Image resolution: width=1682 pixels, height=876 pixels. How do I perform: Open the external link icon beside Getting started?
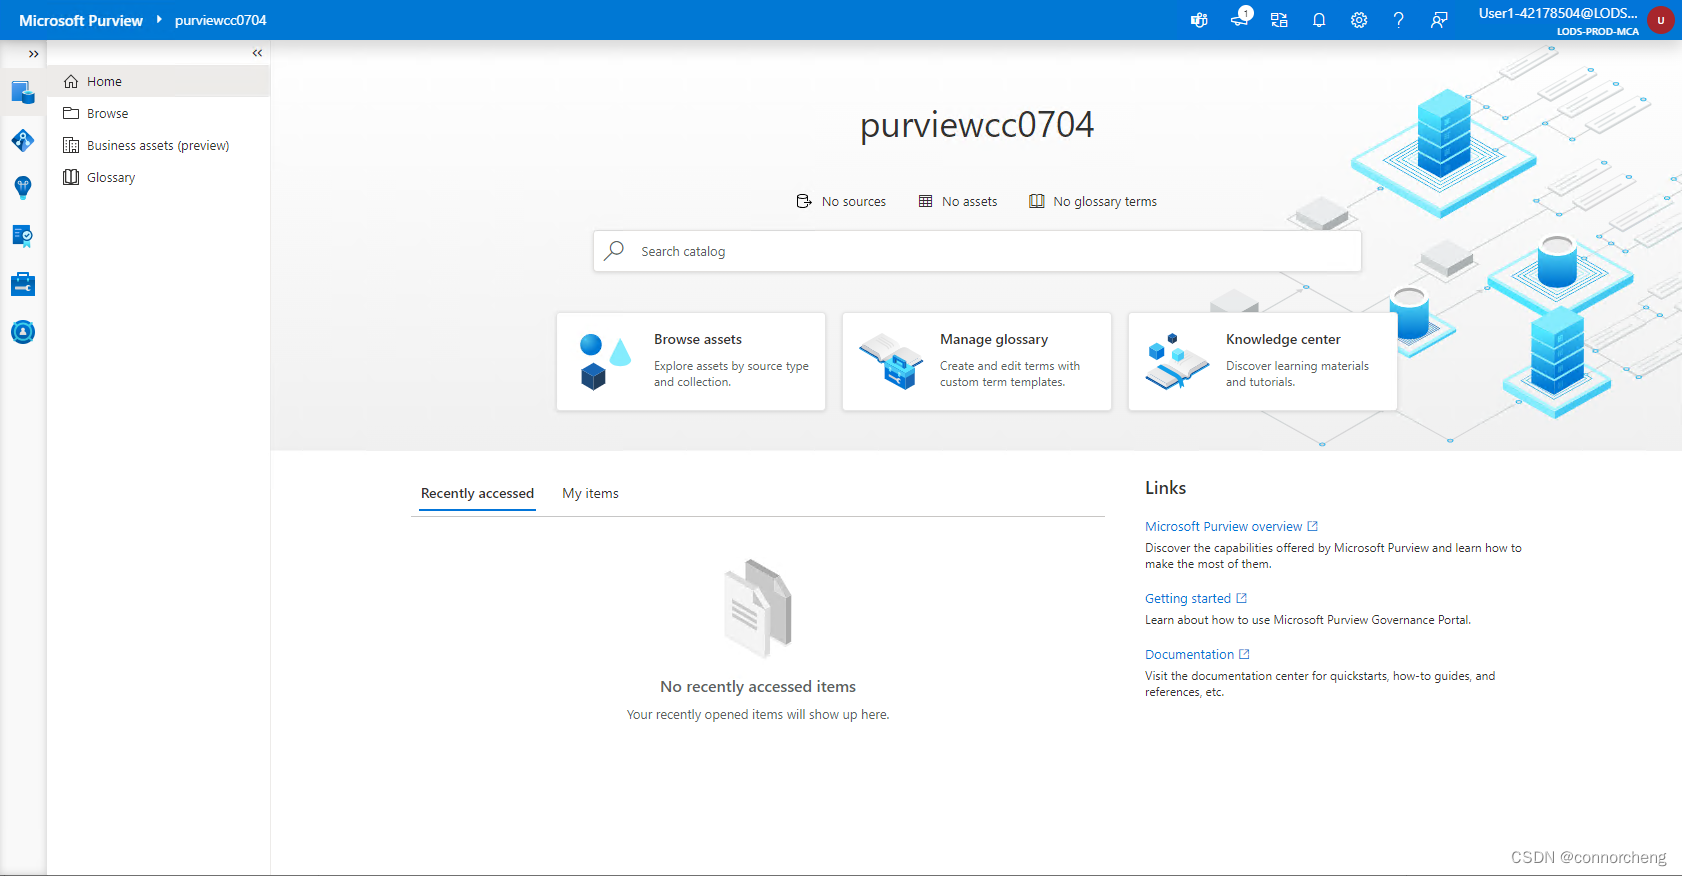point(1242,598)
